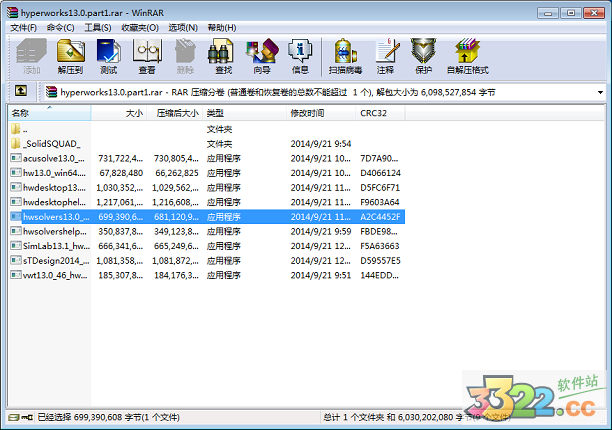Click the Protect (保护) shield icon

coord(423,51)
